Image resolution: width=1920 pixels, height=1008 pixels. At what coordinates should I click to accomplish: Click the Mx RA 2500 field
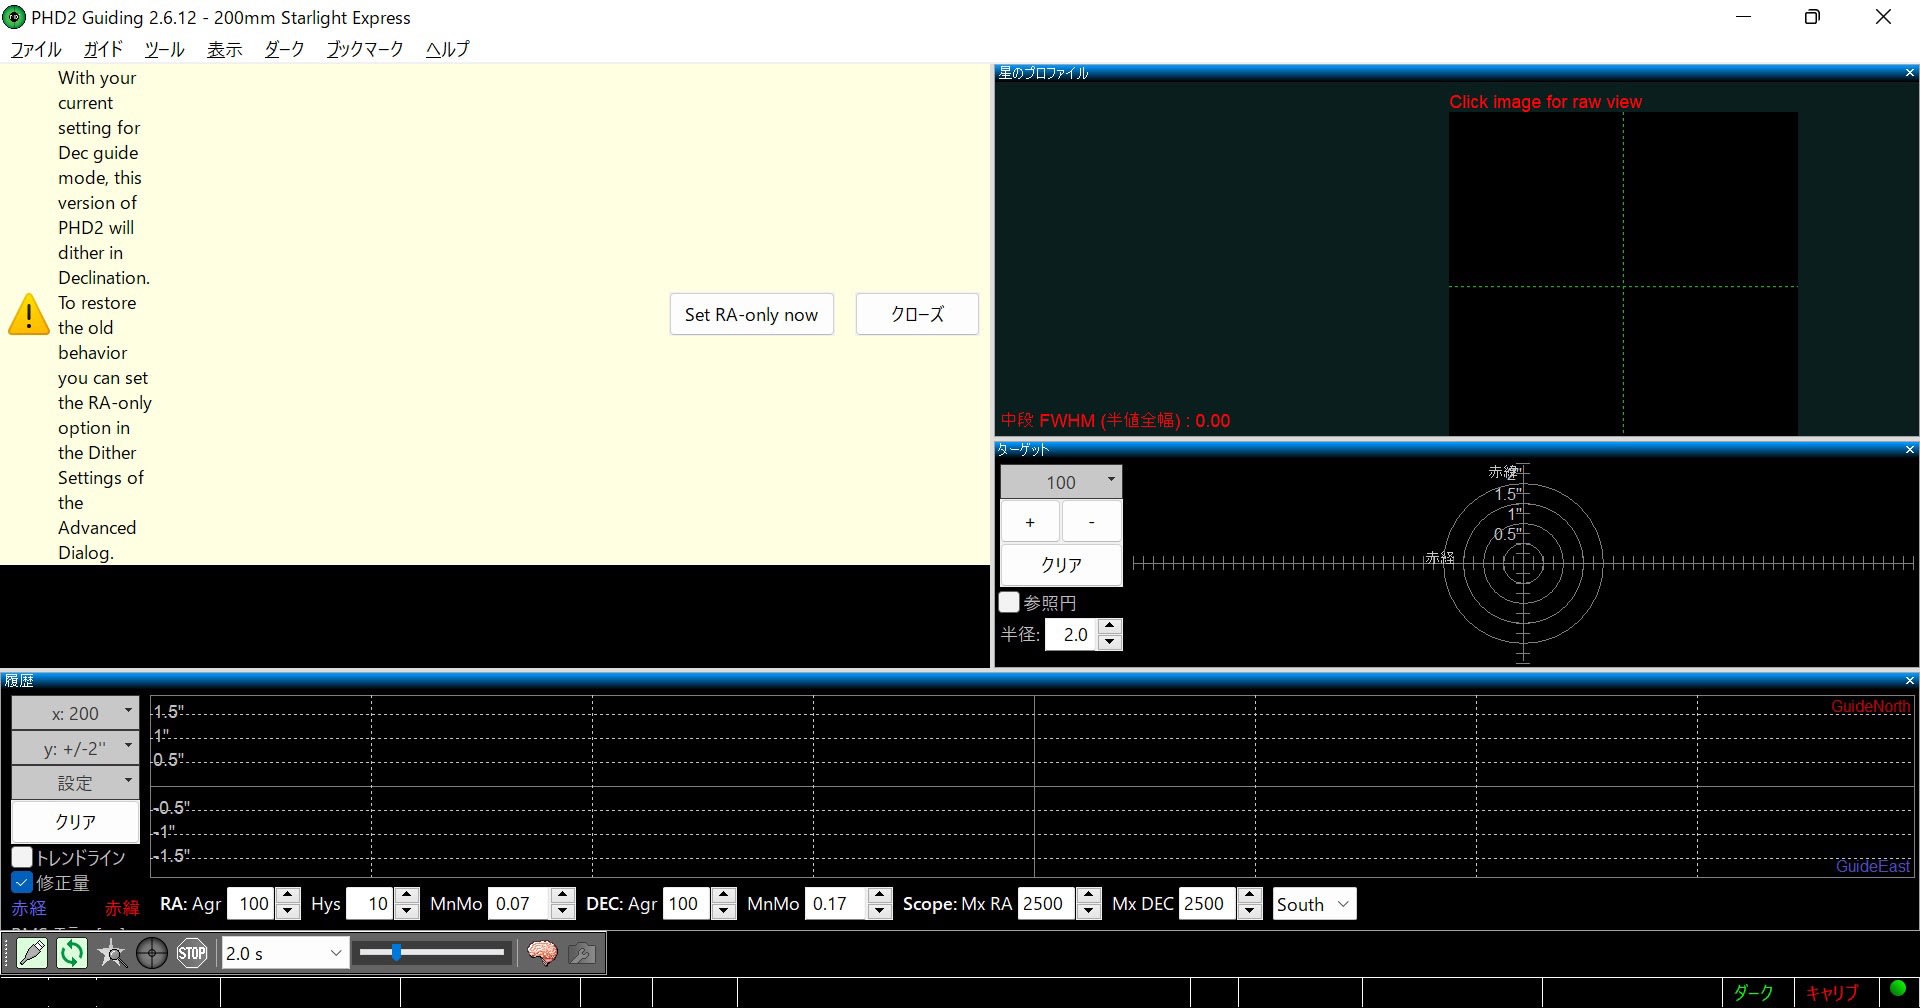[x=1048, y=904]
